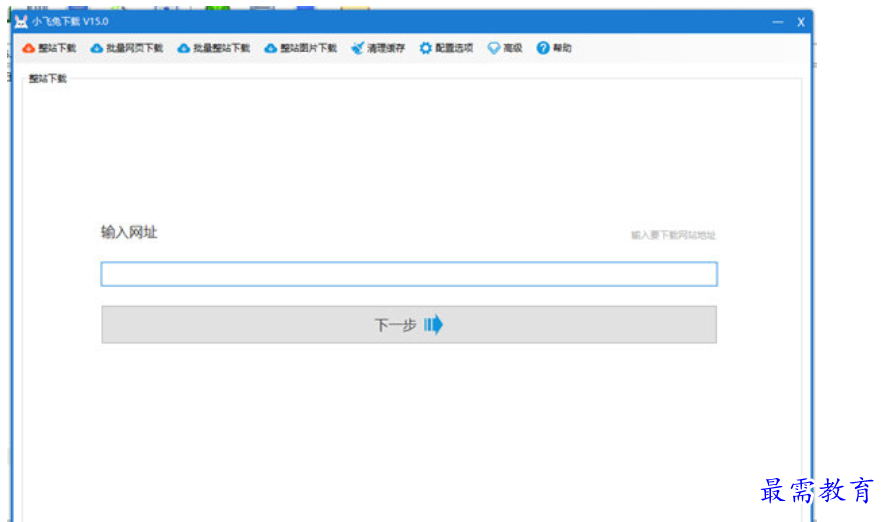Screen dimensions: 882x522
Task: Open 配置选项 via the gear icon
Action: pyautogui.click(x=426, y=48)
